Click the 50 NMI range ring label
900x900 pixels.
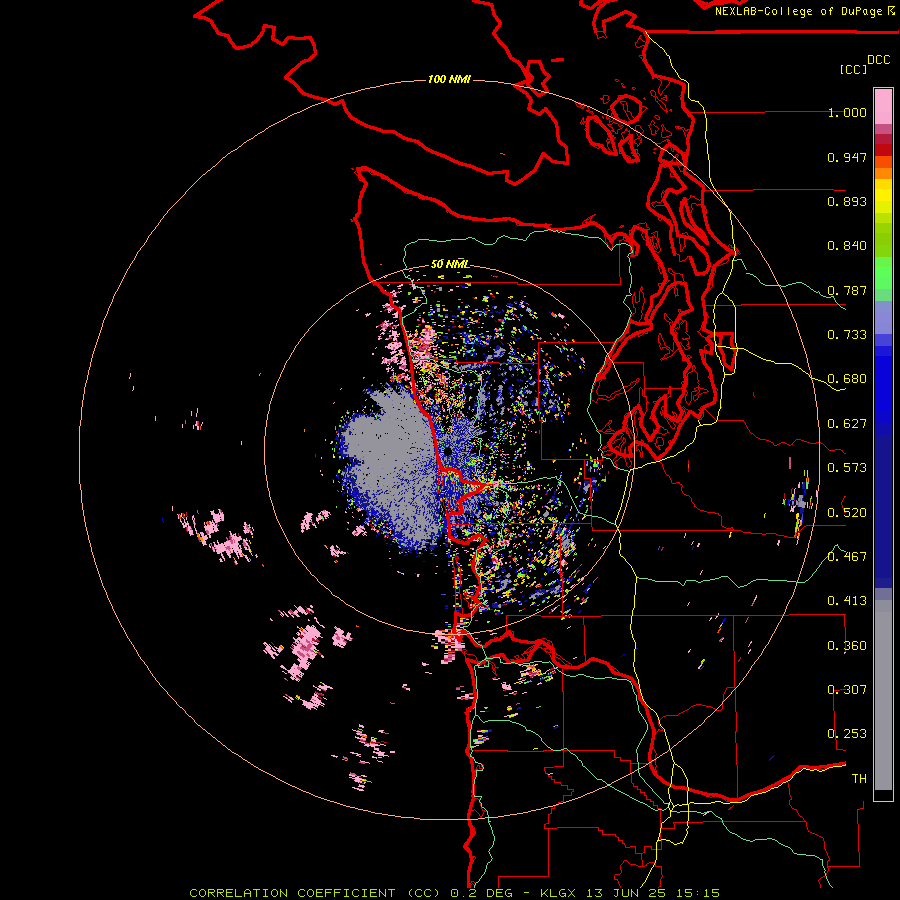(450, 264)
